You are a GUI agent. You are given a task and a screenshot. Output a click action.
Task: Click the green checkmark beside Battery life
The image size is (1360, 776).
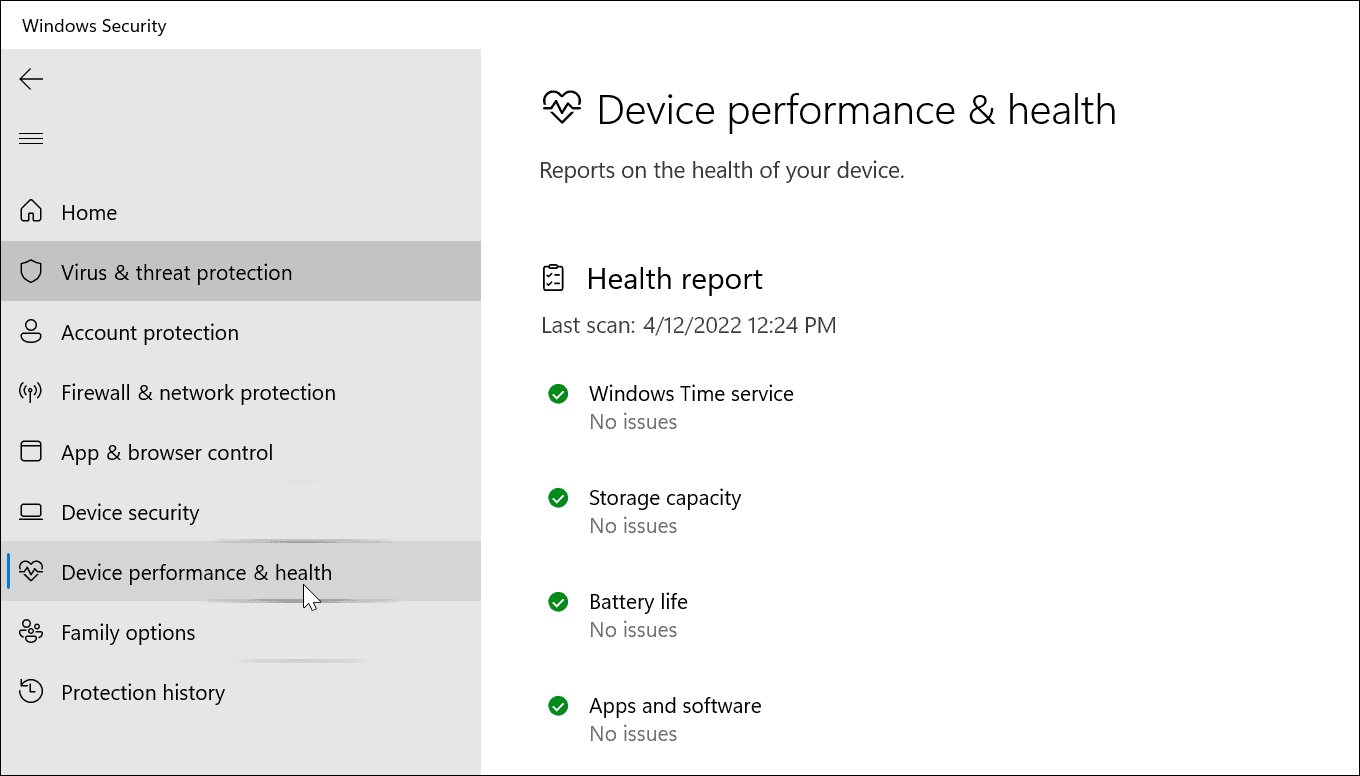pyautogui.click(x=558, y=601)
